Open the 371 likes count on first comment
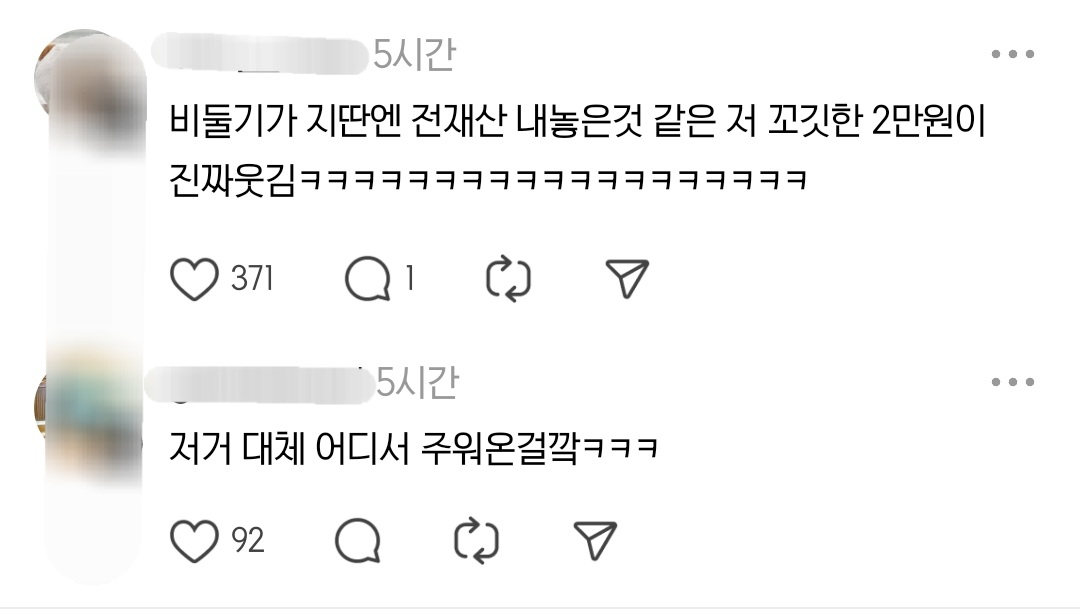 pos(252,279)
